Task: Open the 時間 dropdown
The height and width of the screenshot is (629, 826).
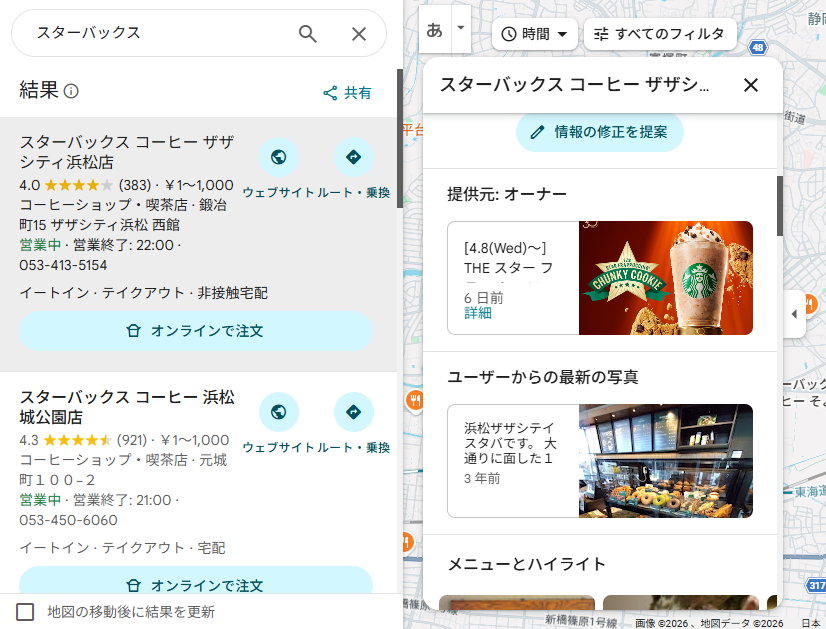Action: tap(534, 34)
